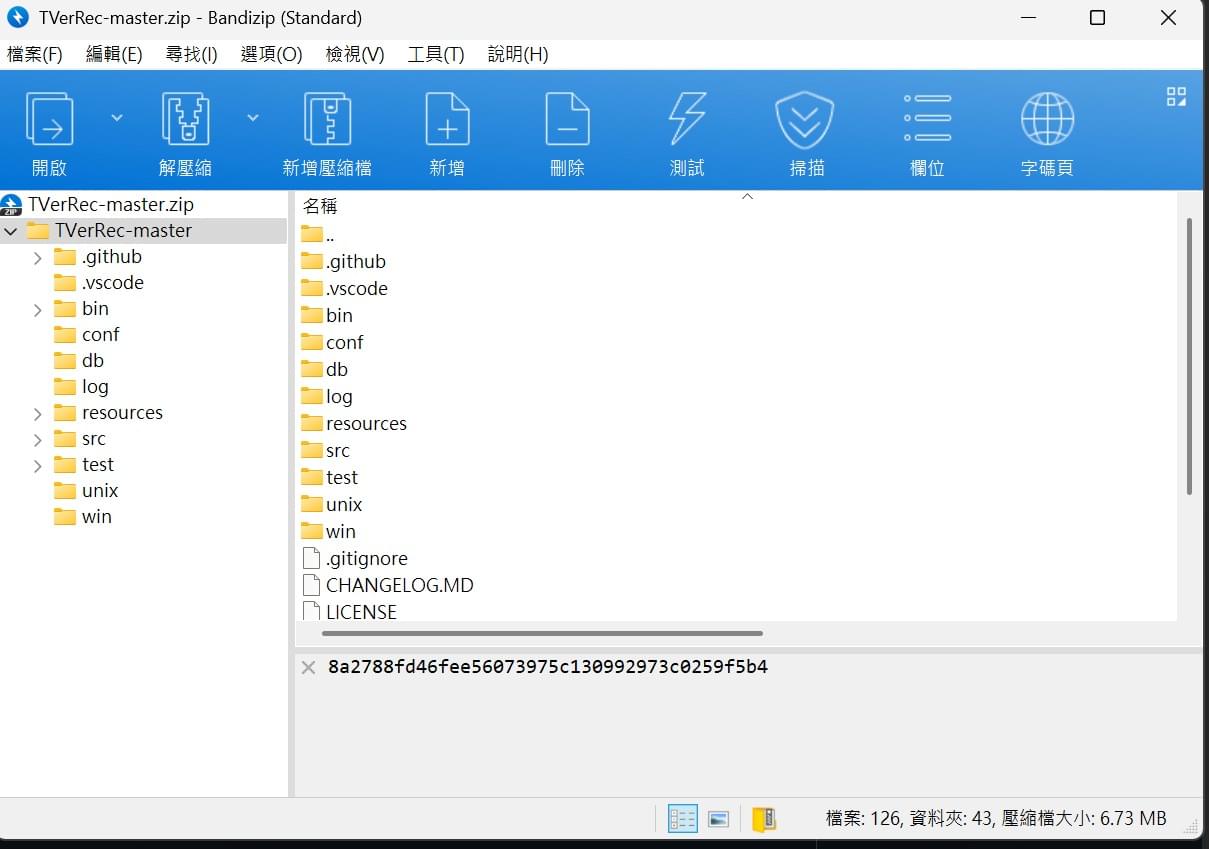Select the .gitignore file
This screenshot has height=849, width=1209.
coord(354,559)
